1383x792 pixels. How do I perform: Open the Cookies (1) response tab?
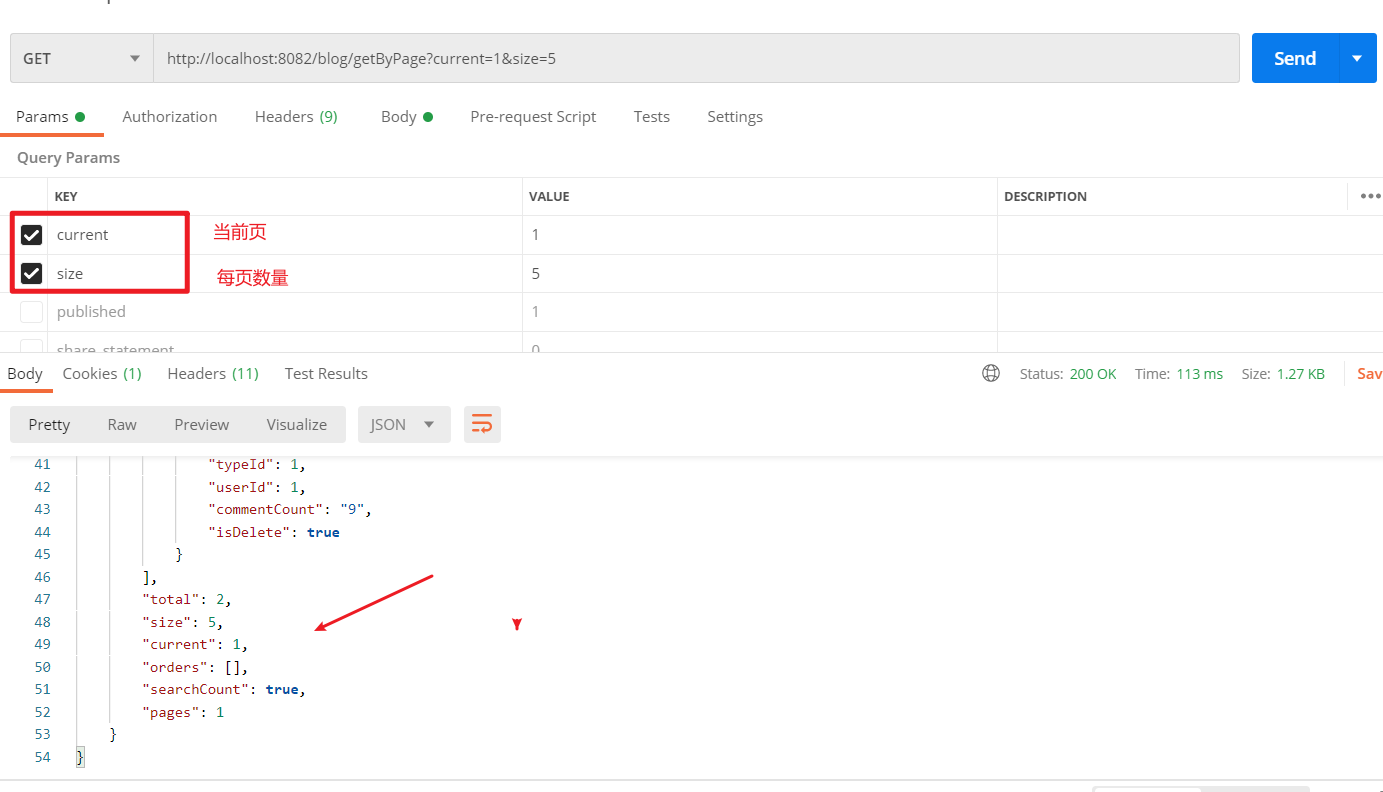(x=102, y=373)
